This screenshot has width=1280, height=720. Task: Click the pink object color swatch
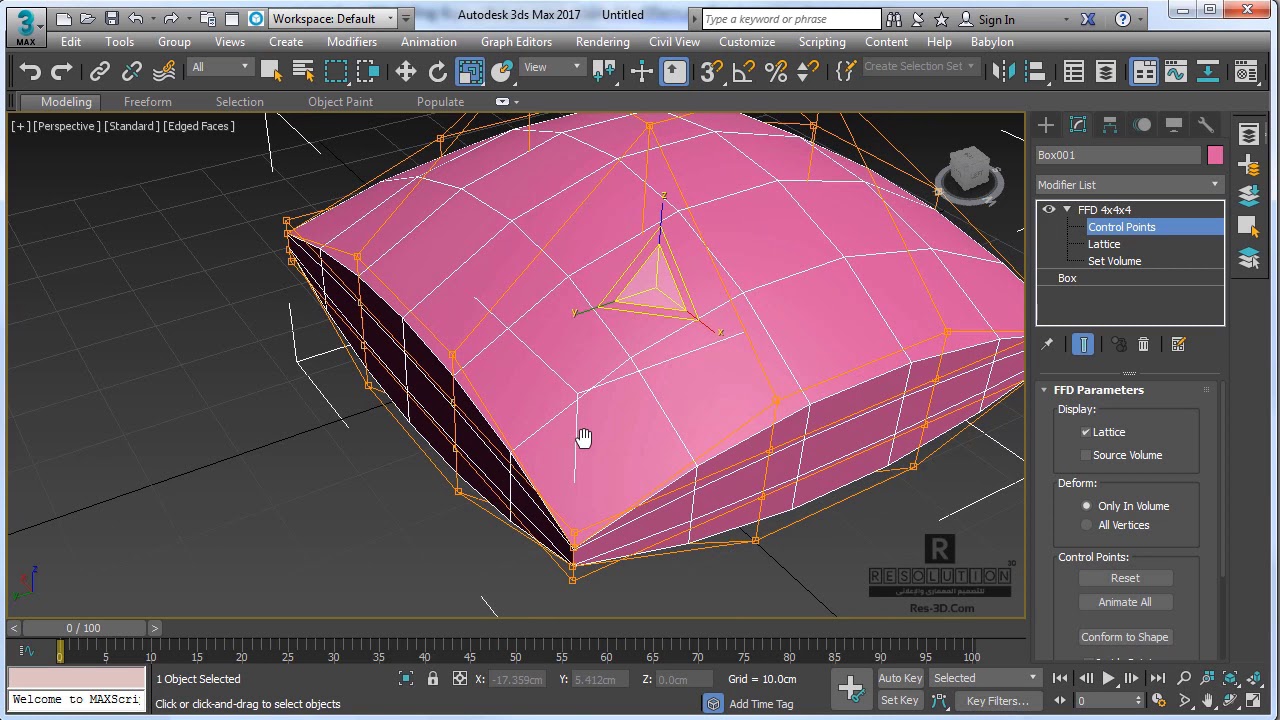point(1215,155)
